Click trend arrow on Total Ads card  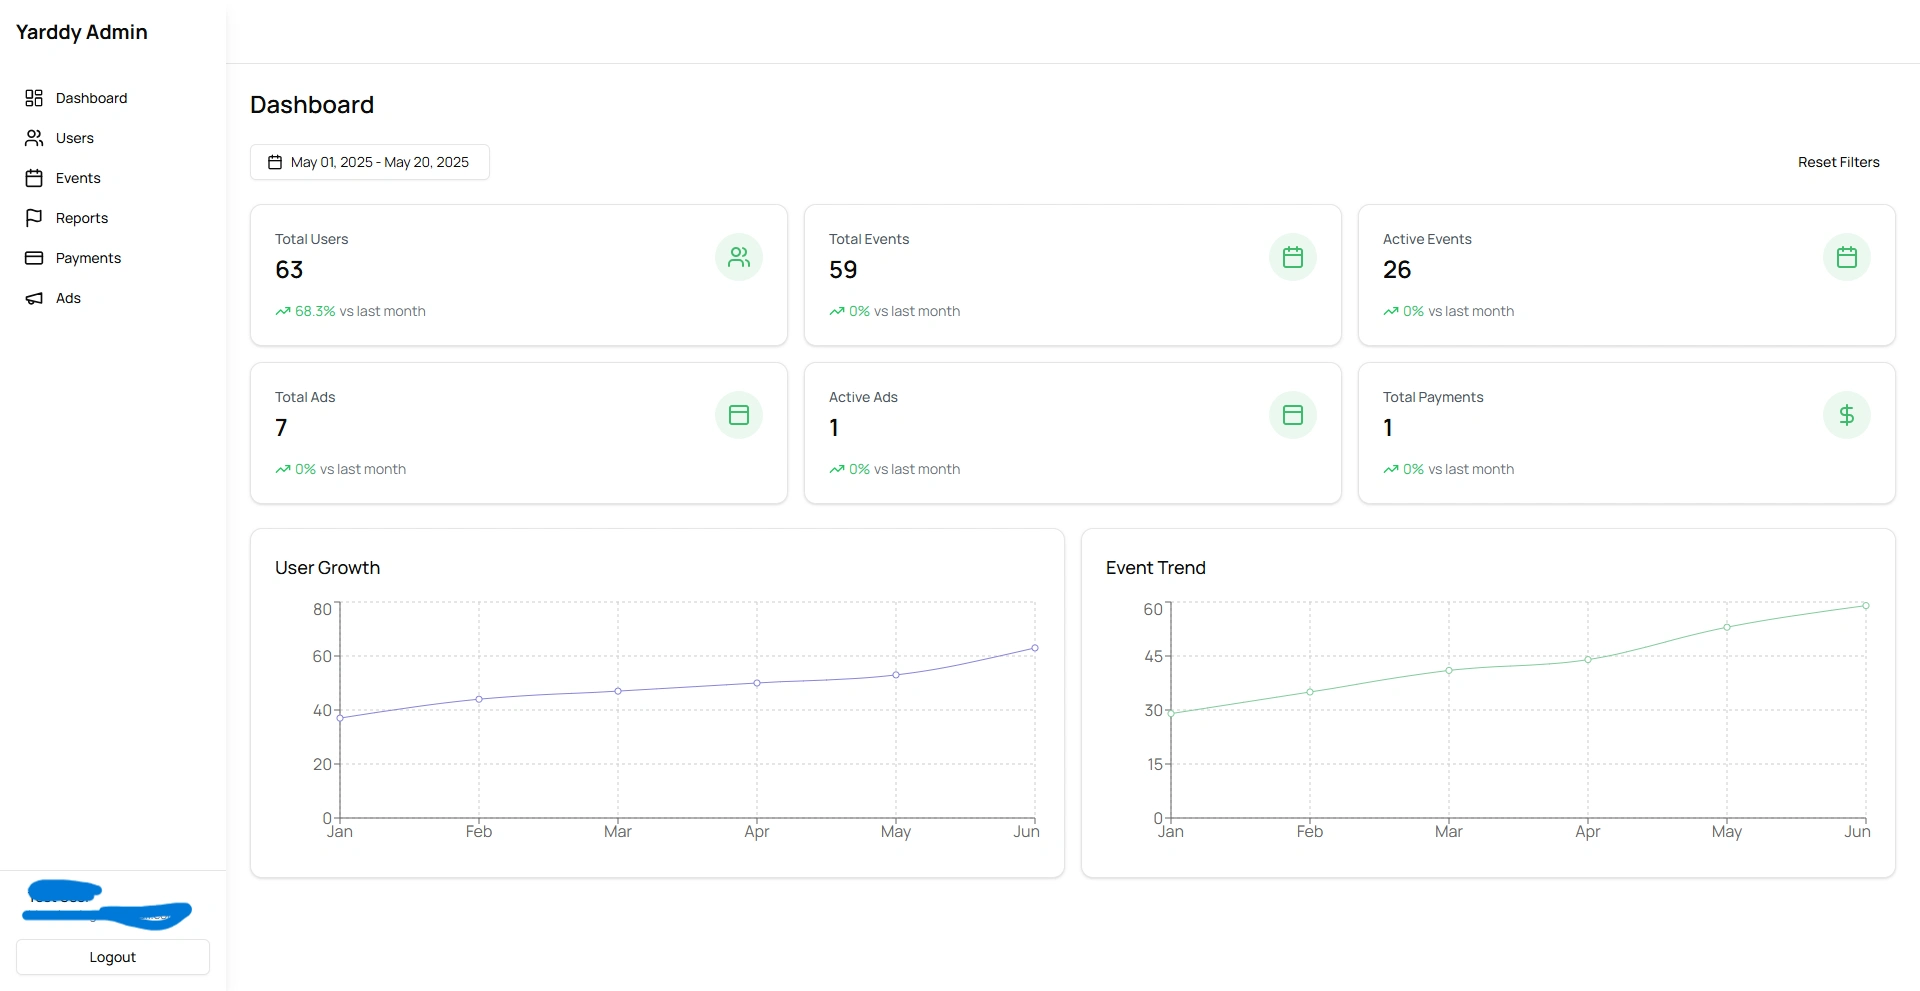point(283,470)
